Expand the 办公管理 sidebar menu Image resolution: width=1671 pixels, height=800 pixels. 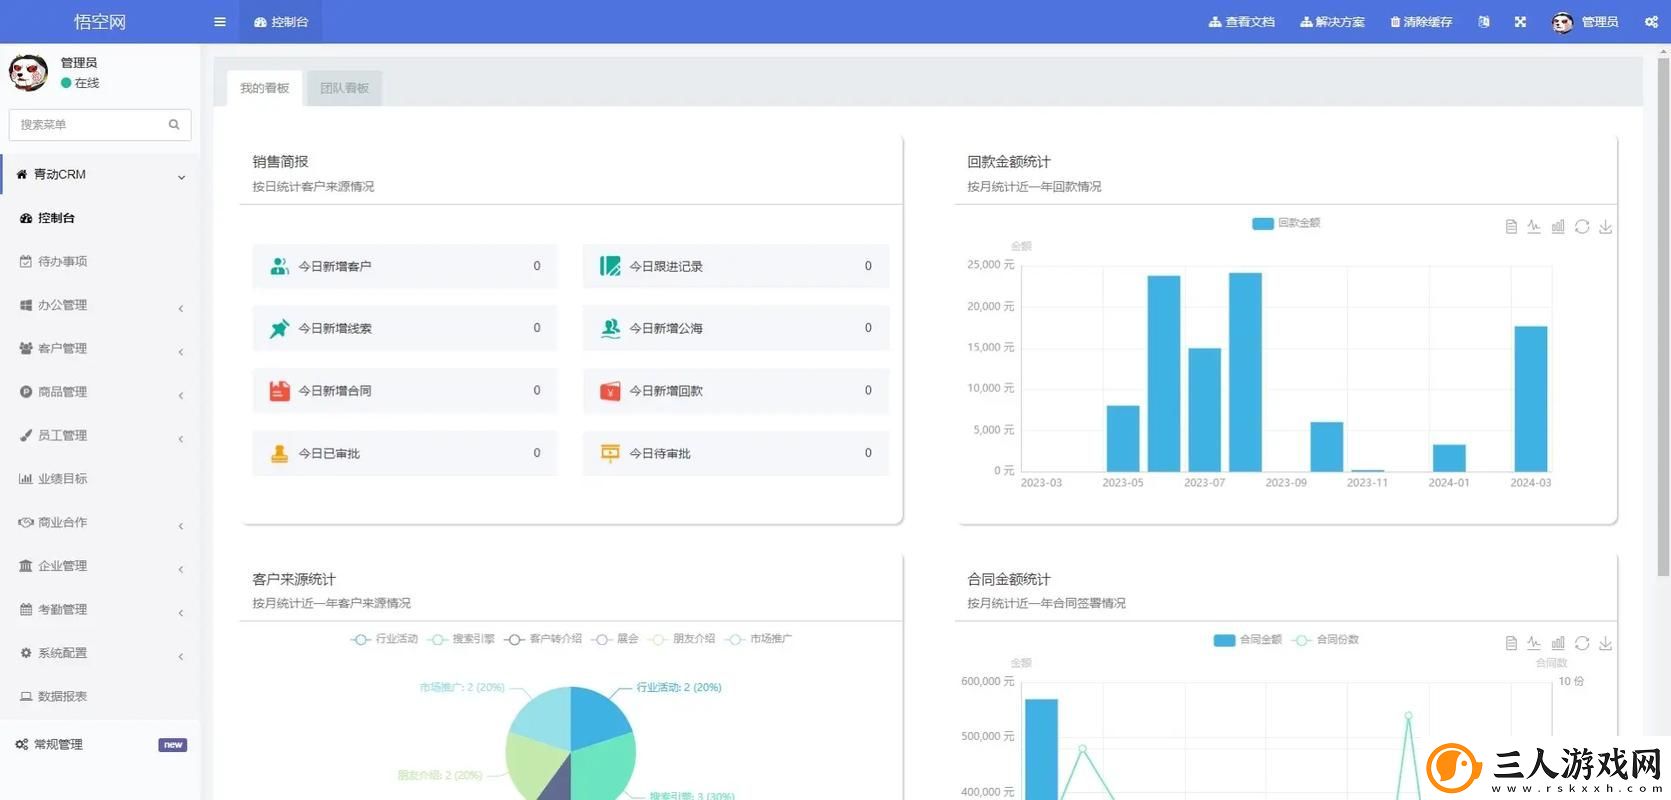coord(100,305)
